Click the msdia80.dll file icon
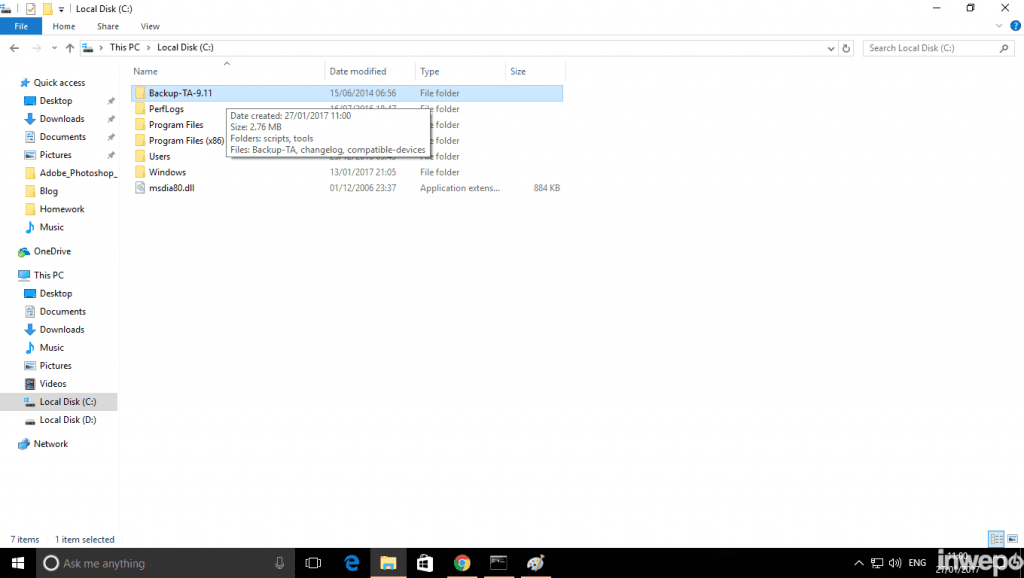The image size is (1024, 578). pyautogui.click(x=140, y=188)
